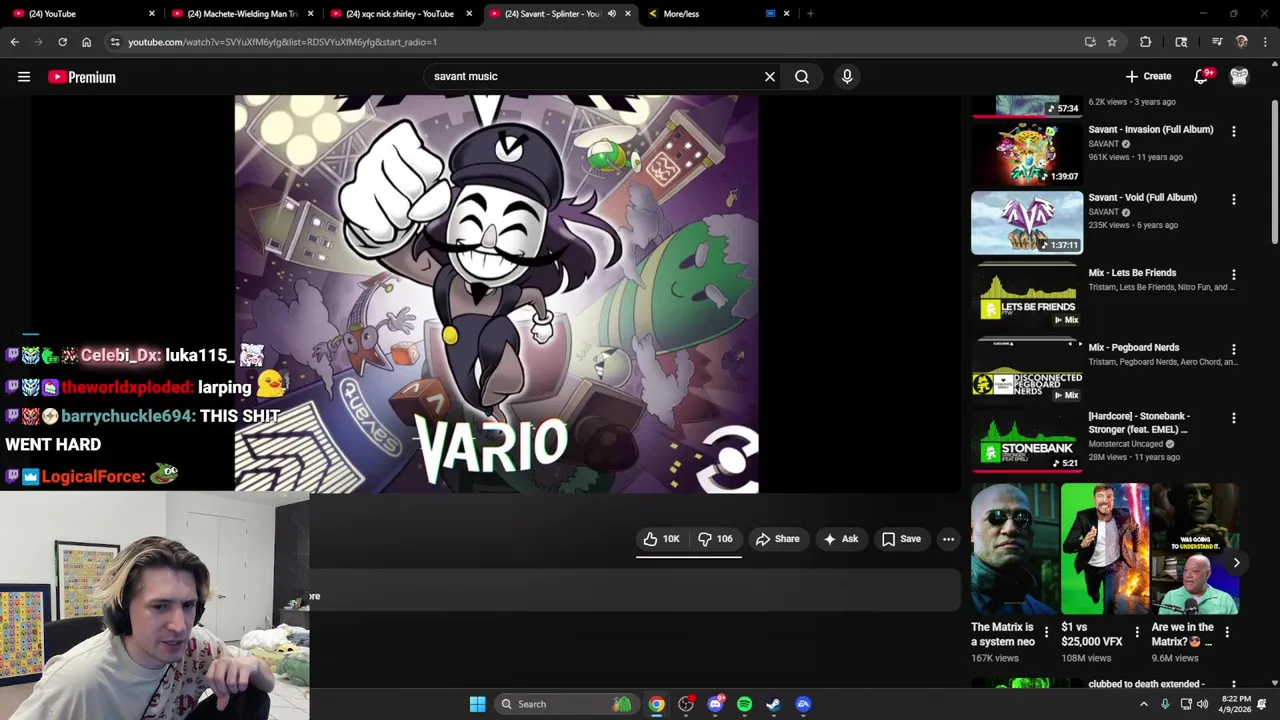Clear the search box text
The image size is (1280, 720).
point(770,77)
